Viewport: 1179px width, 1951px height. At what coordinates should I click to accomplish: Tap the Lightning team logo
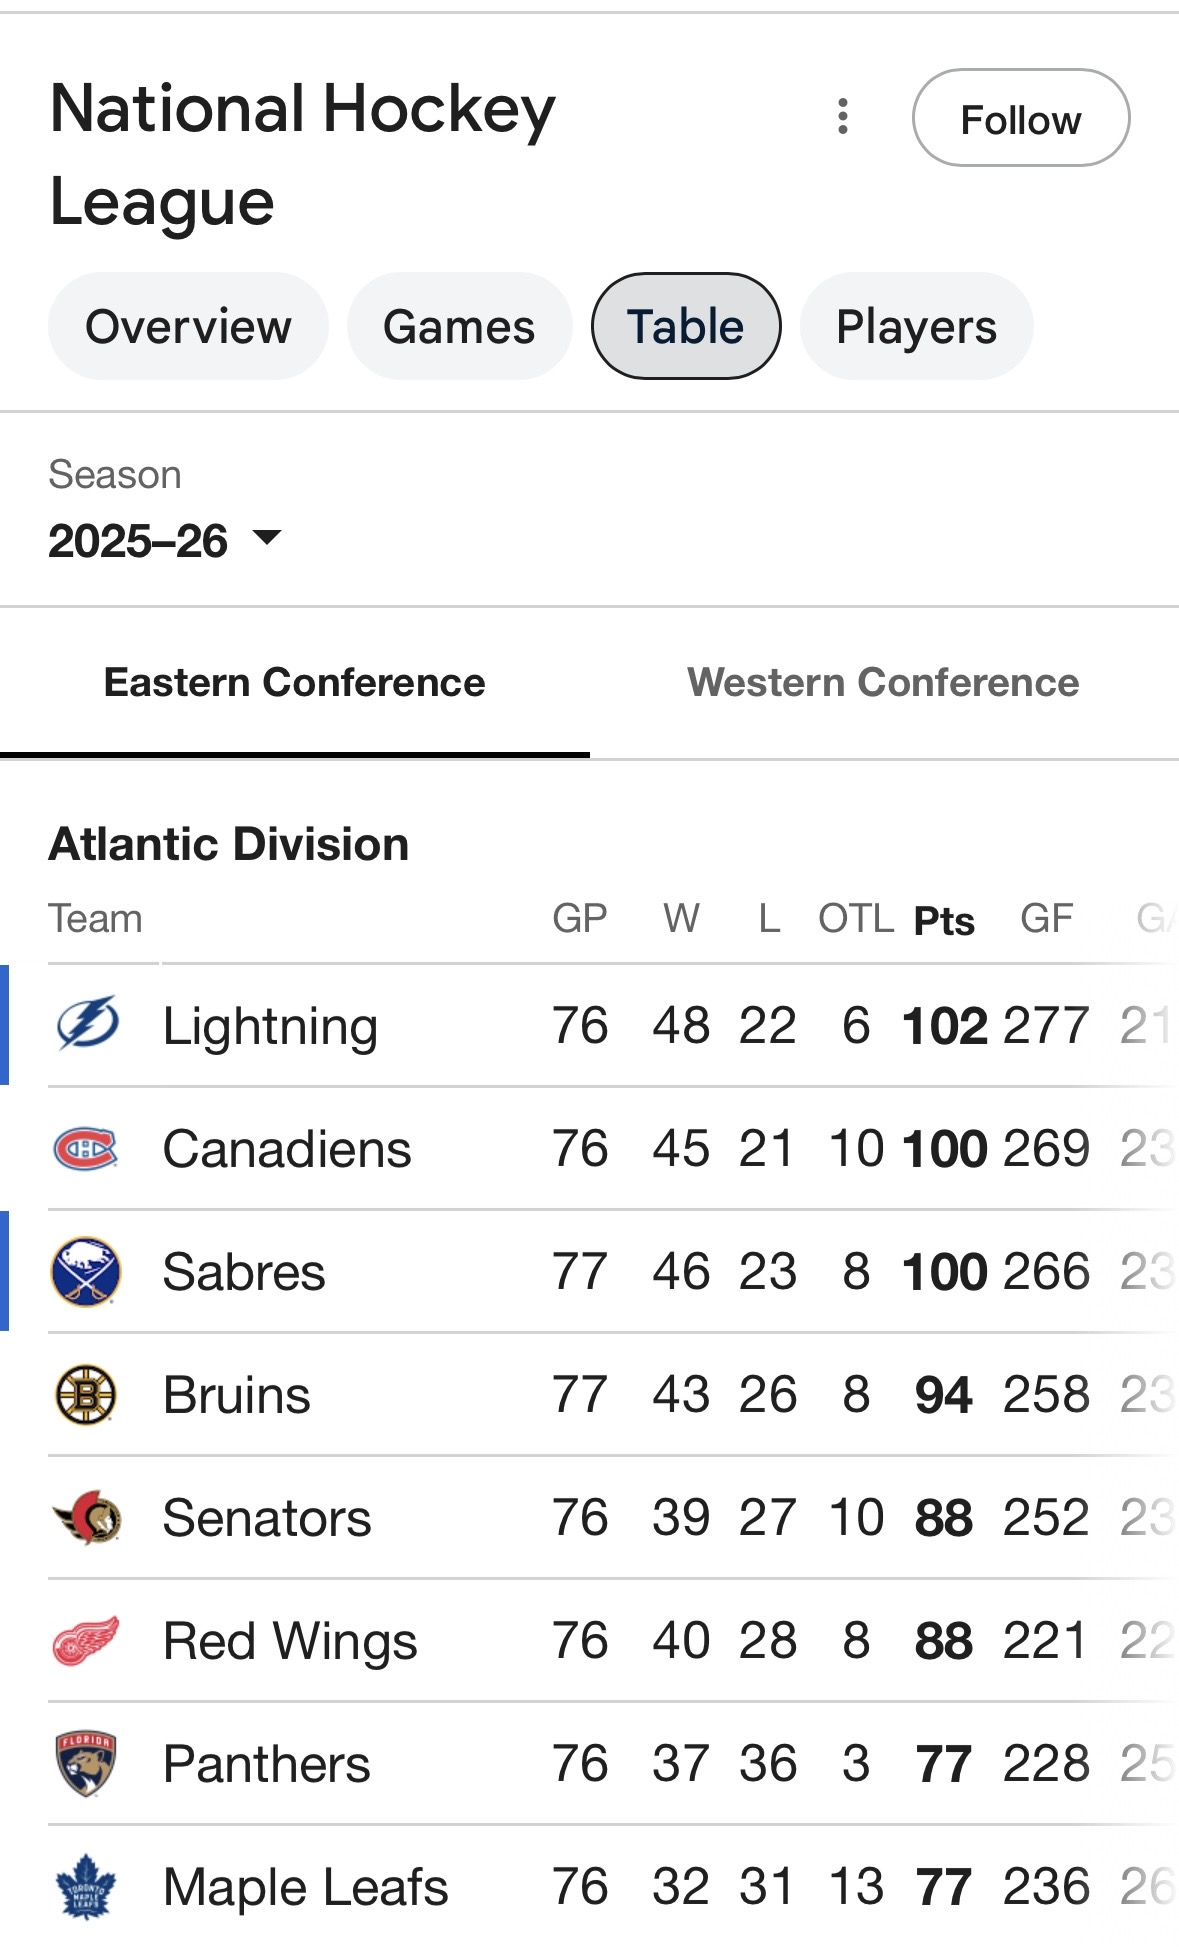tap(86, 1025)
